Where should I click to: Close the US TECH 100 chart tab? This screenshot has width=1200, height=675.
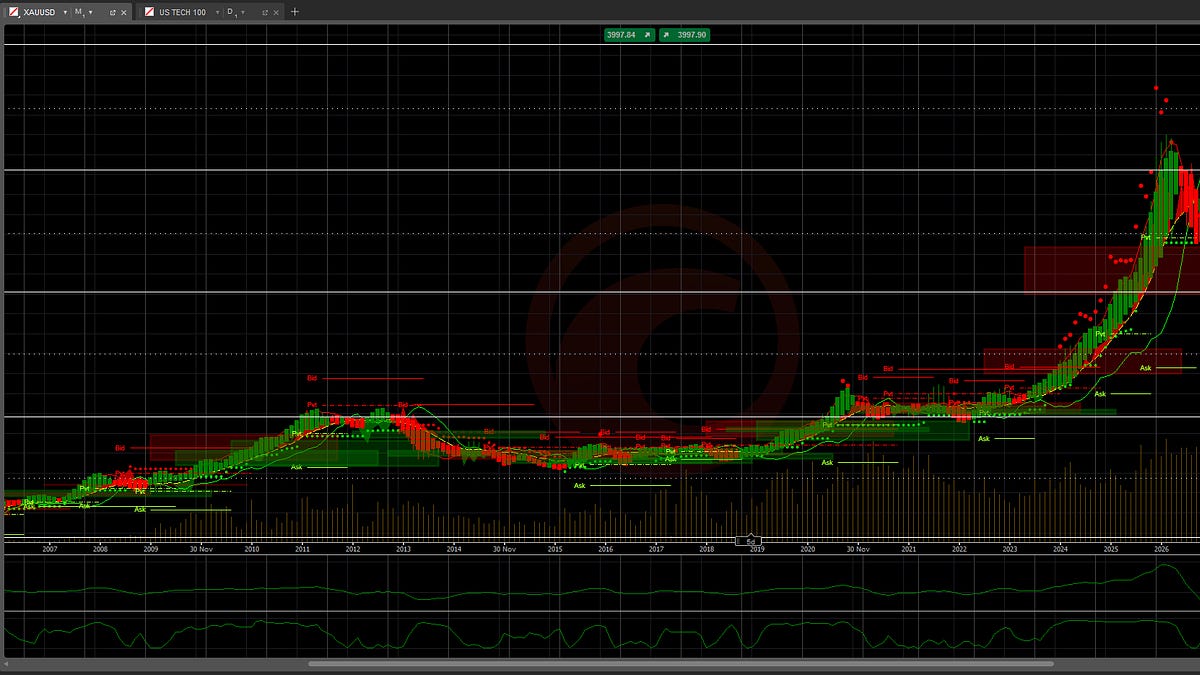click(276, 12)
